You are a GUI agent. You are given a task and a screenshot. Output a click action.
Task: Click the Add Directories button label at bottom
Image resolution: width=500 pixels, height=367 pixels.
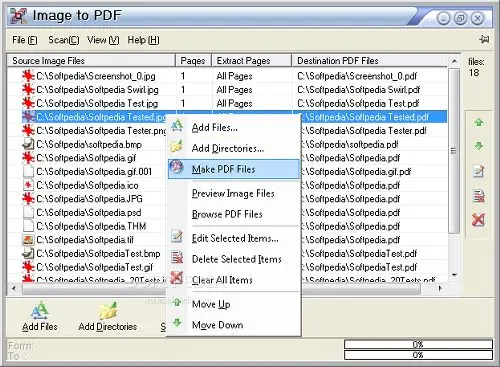[x=108, y=327]
